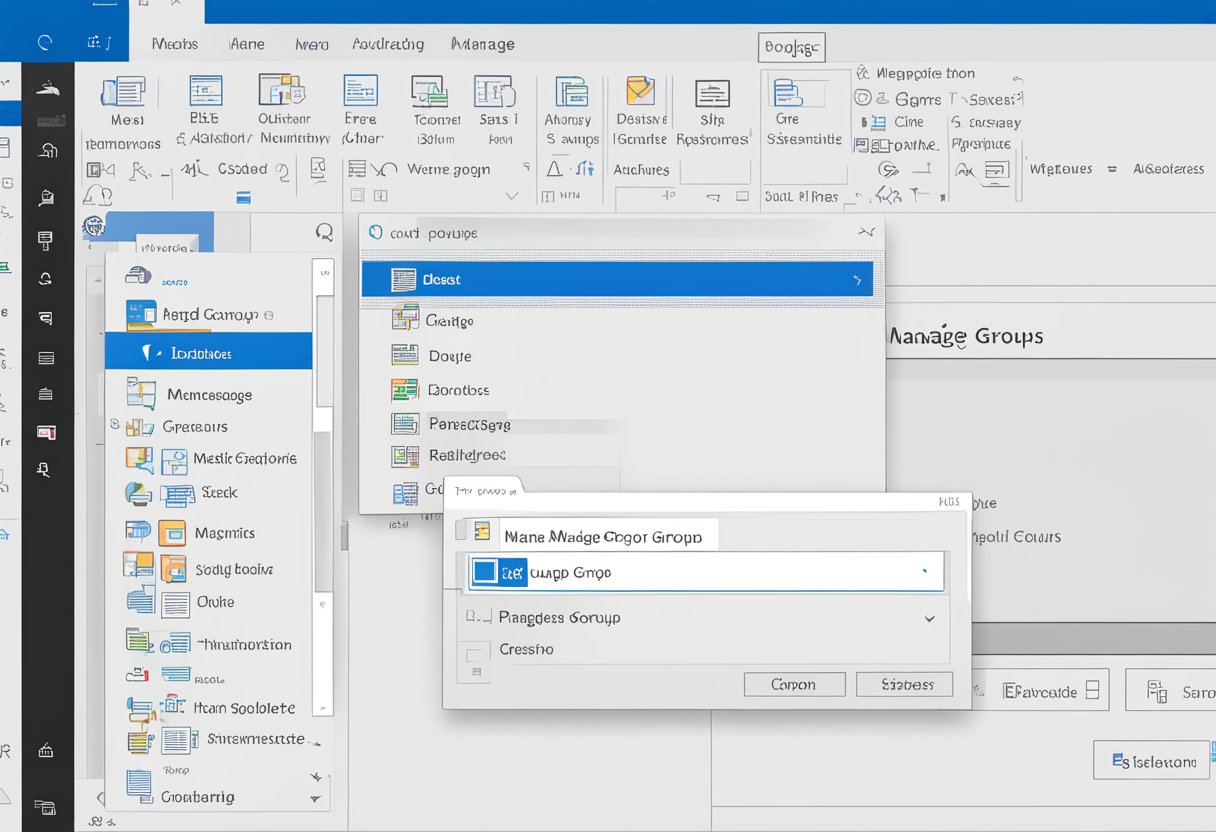Click the Tconet ribbon icon
This screenshot has width=1216, height=832.
tap(430, 92)
